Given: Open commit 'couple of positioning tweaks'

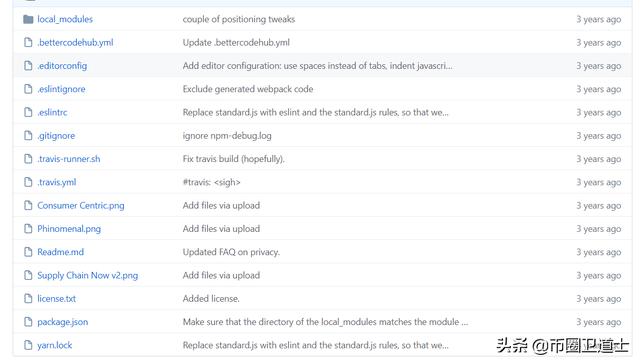Looking at the screenshot, I should coord(239,19).
